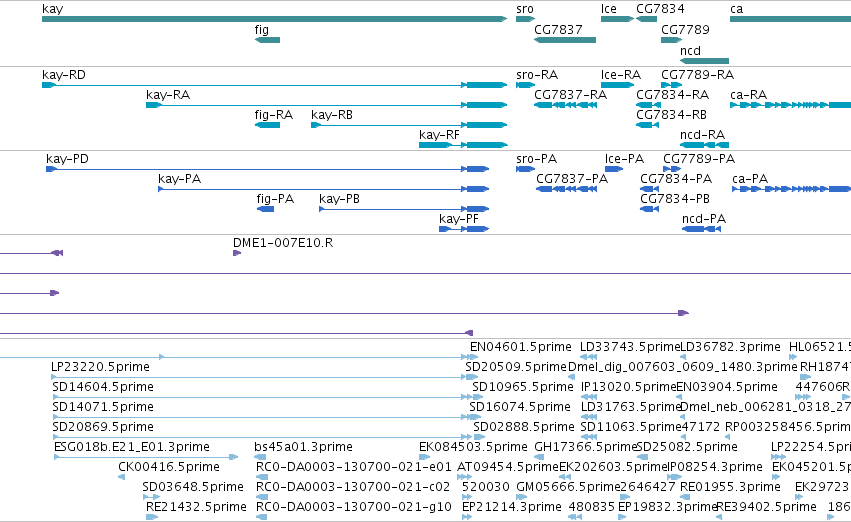Select RC0-DA0003-130700-021-g10

tap(262, 517)
